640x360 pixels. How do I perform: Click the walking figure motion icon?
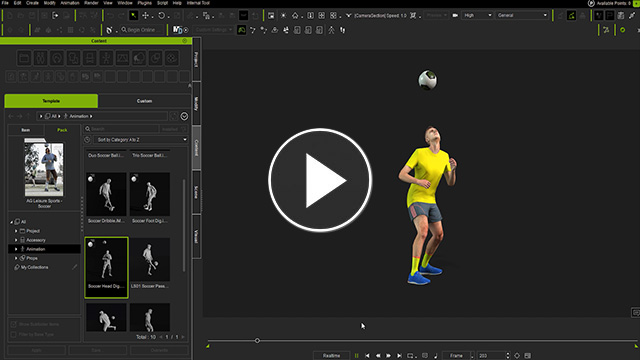pos(331,30)
